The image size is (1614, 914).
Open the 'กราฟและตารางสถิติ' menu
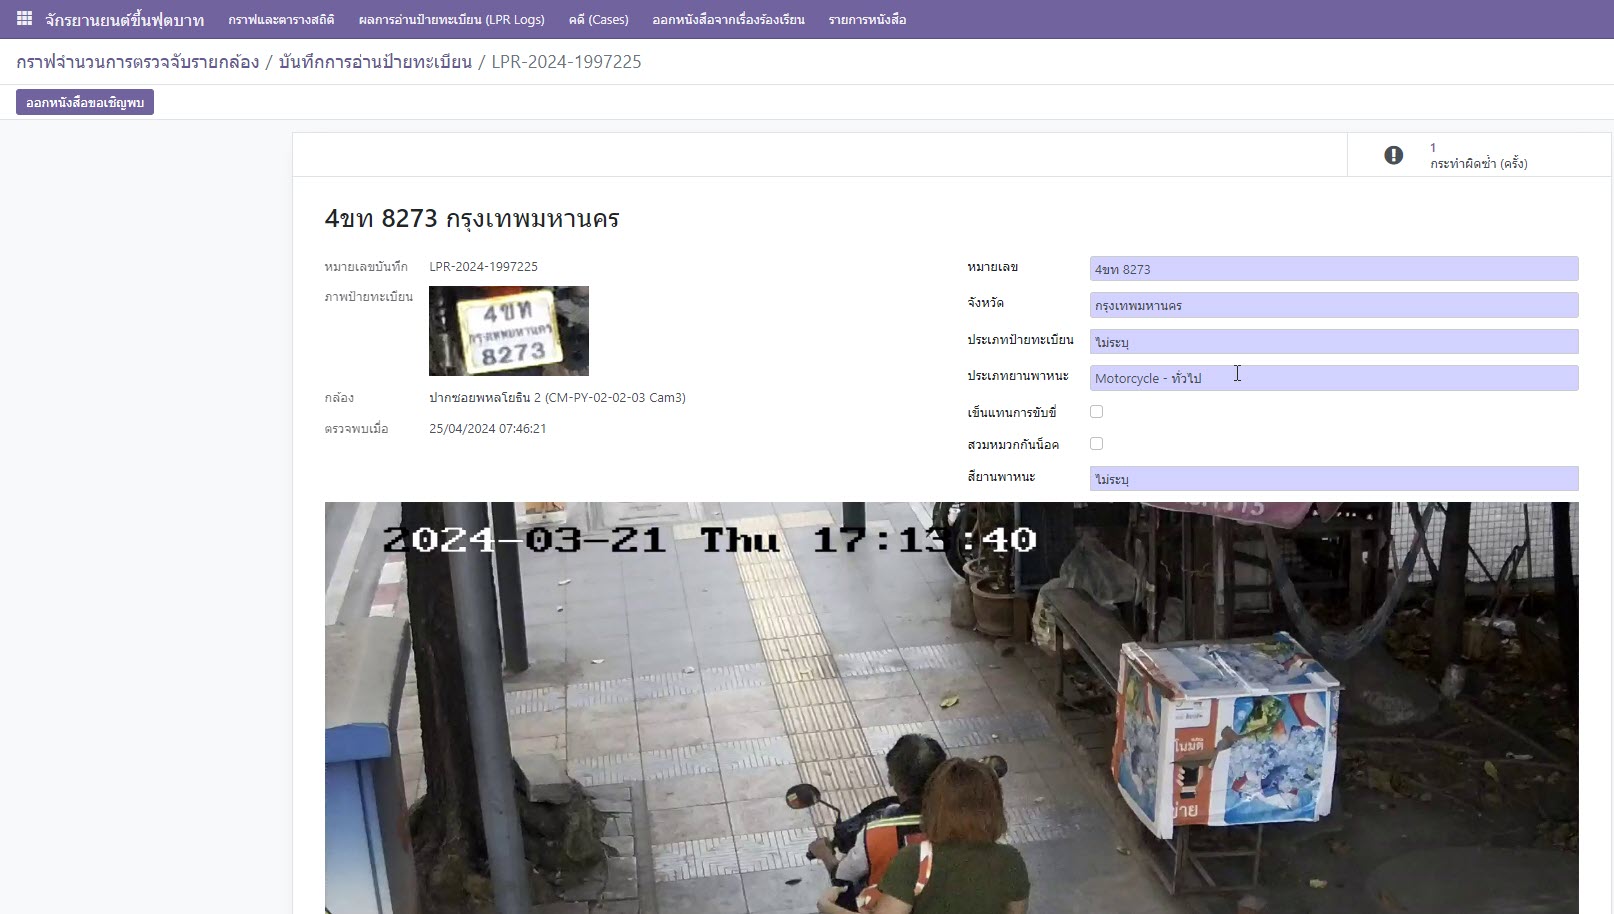coord(281,20)
